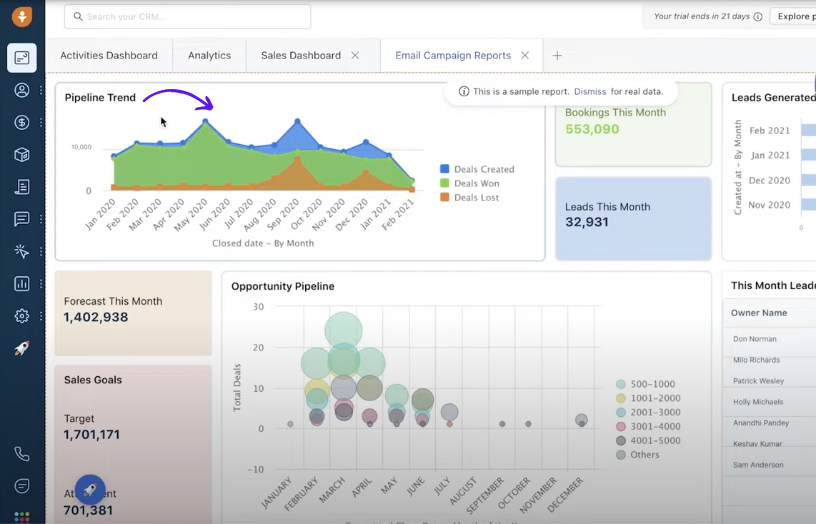816x524 pixels.
Task: Close the Email Campaign Reports tab
Action: point(525,55)
